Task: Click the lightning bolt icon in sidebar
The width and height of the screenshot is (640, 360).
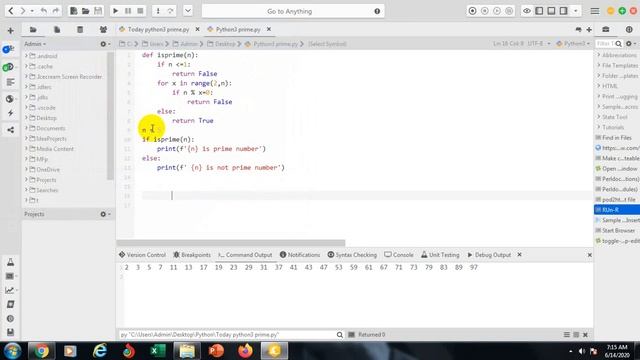Action: click(x=11, y=113)
